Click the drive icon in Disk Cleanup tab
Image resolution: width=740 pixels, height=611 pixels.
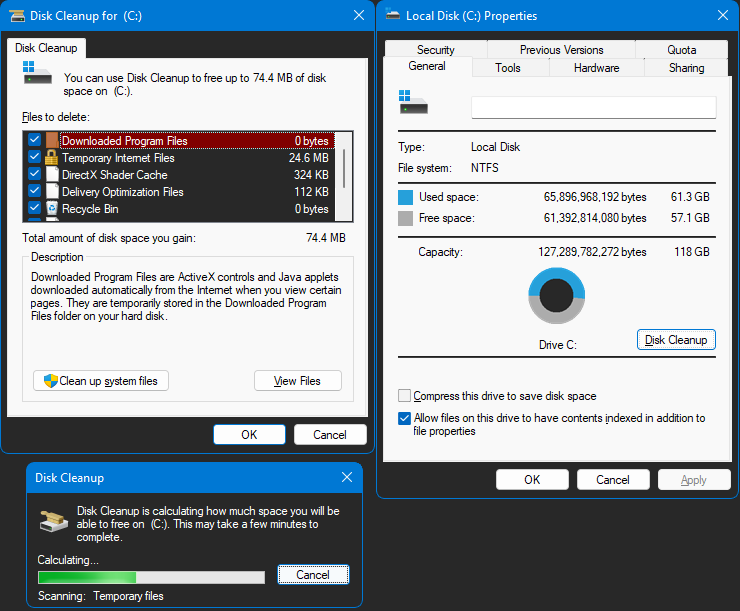click(37, 73)
